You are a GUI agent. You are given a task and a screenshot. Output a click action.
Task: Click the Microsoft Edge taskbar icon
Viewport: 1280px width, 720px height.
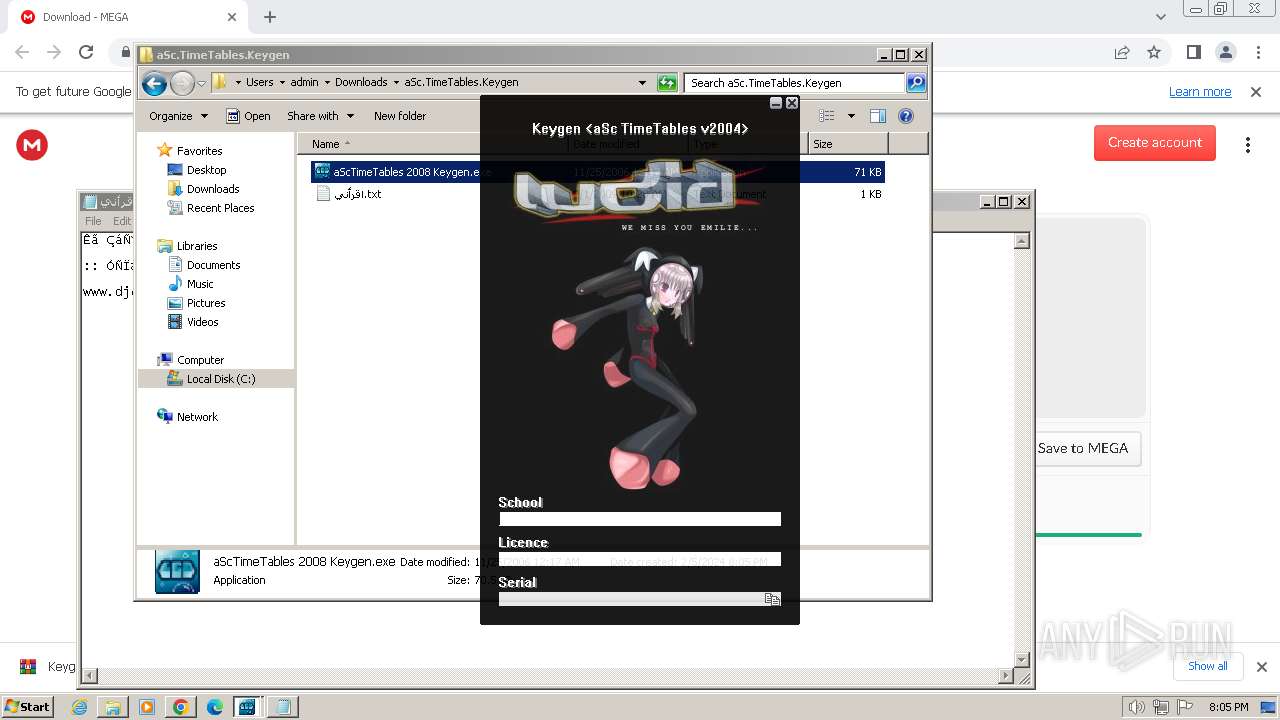(214, 707)
